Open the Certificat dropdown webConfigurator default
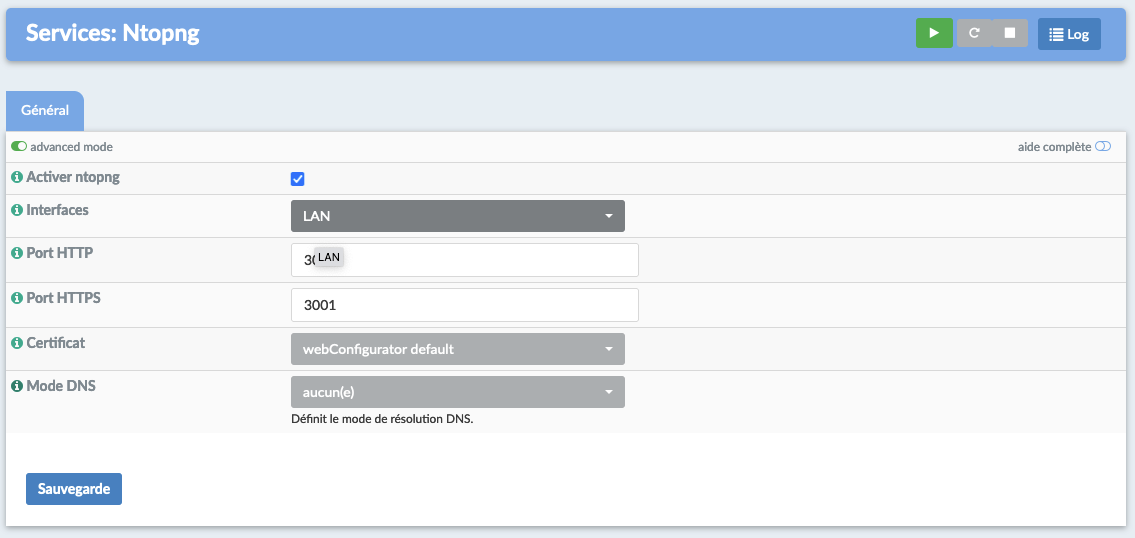 pos(457,349)
